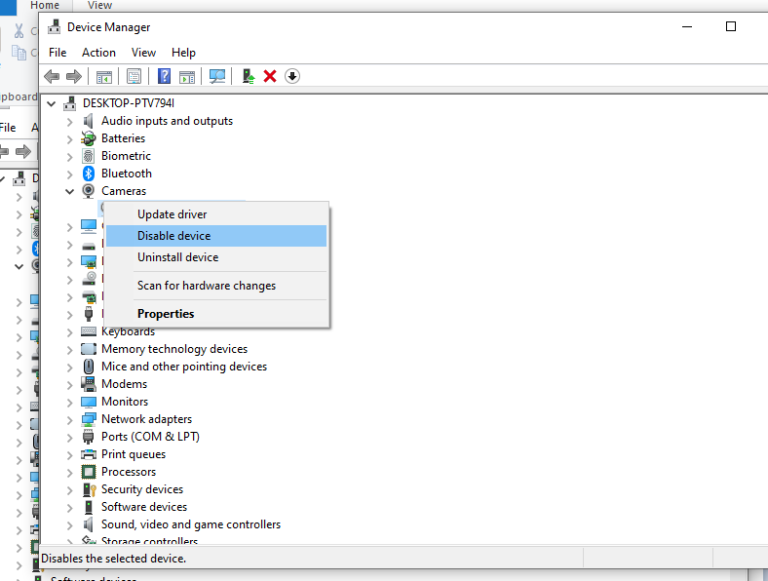Click the Properties sheet toolbar icon

coord(134,76)
